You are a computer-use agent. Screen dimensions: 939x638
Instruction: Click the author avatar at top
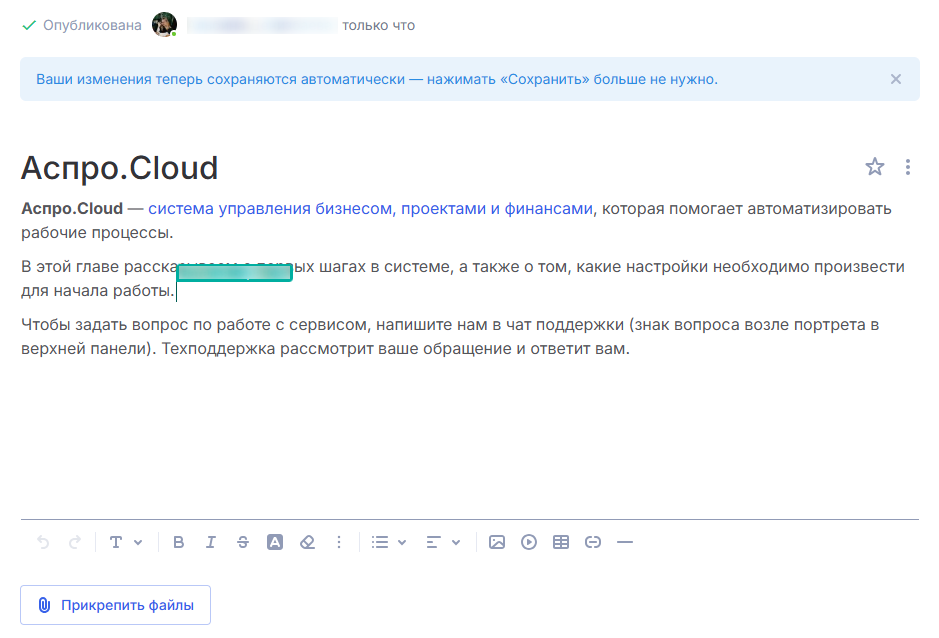click(164, 25)
